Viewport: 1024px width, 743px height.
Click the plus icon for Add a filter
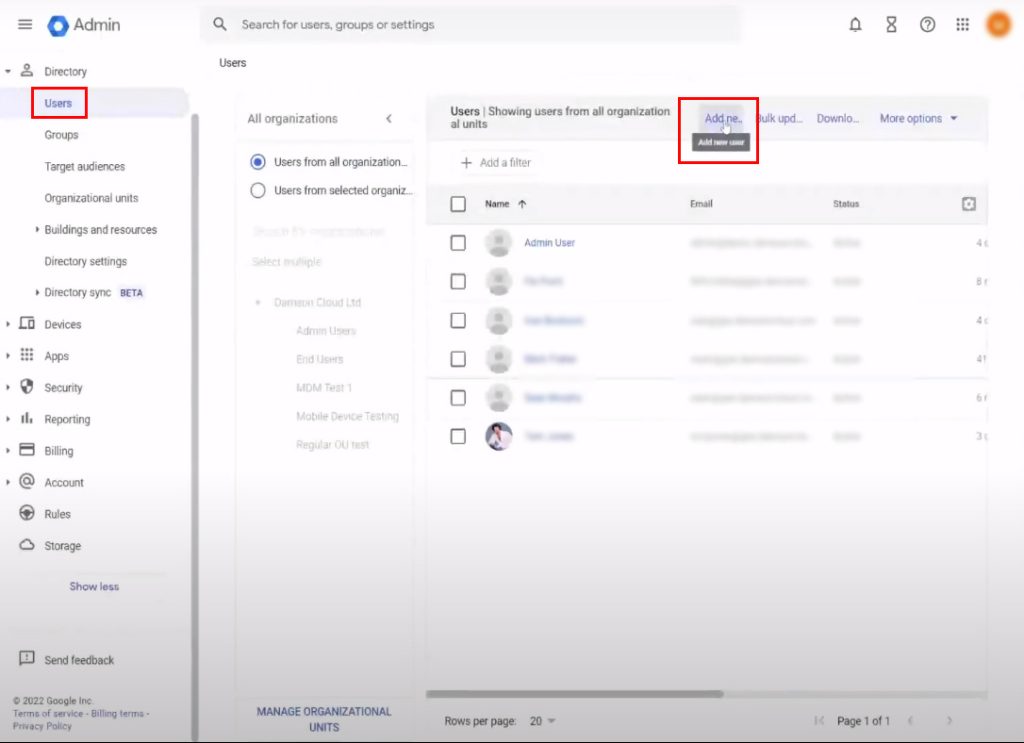(466, 163)
